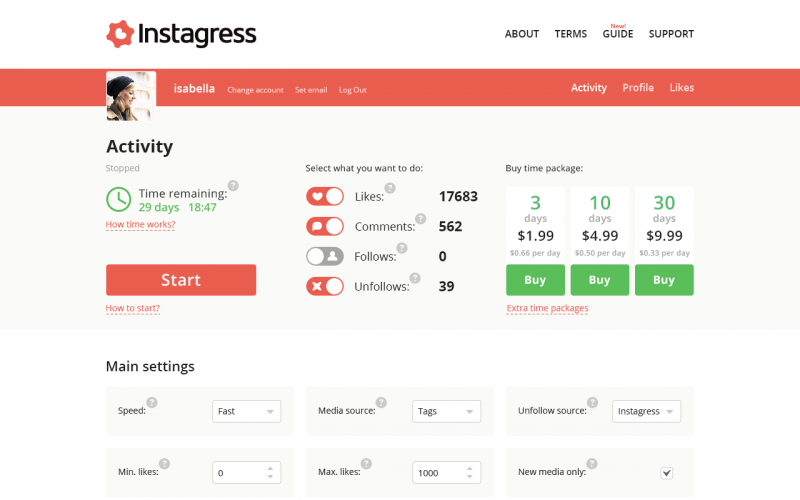Screen dimensions: 800x500
Task: Open help icon beside Comments label
Action: (x=420, y=218)
